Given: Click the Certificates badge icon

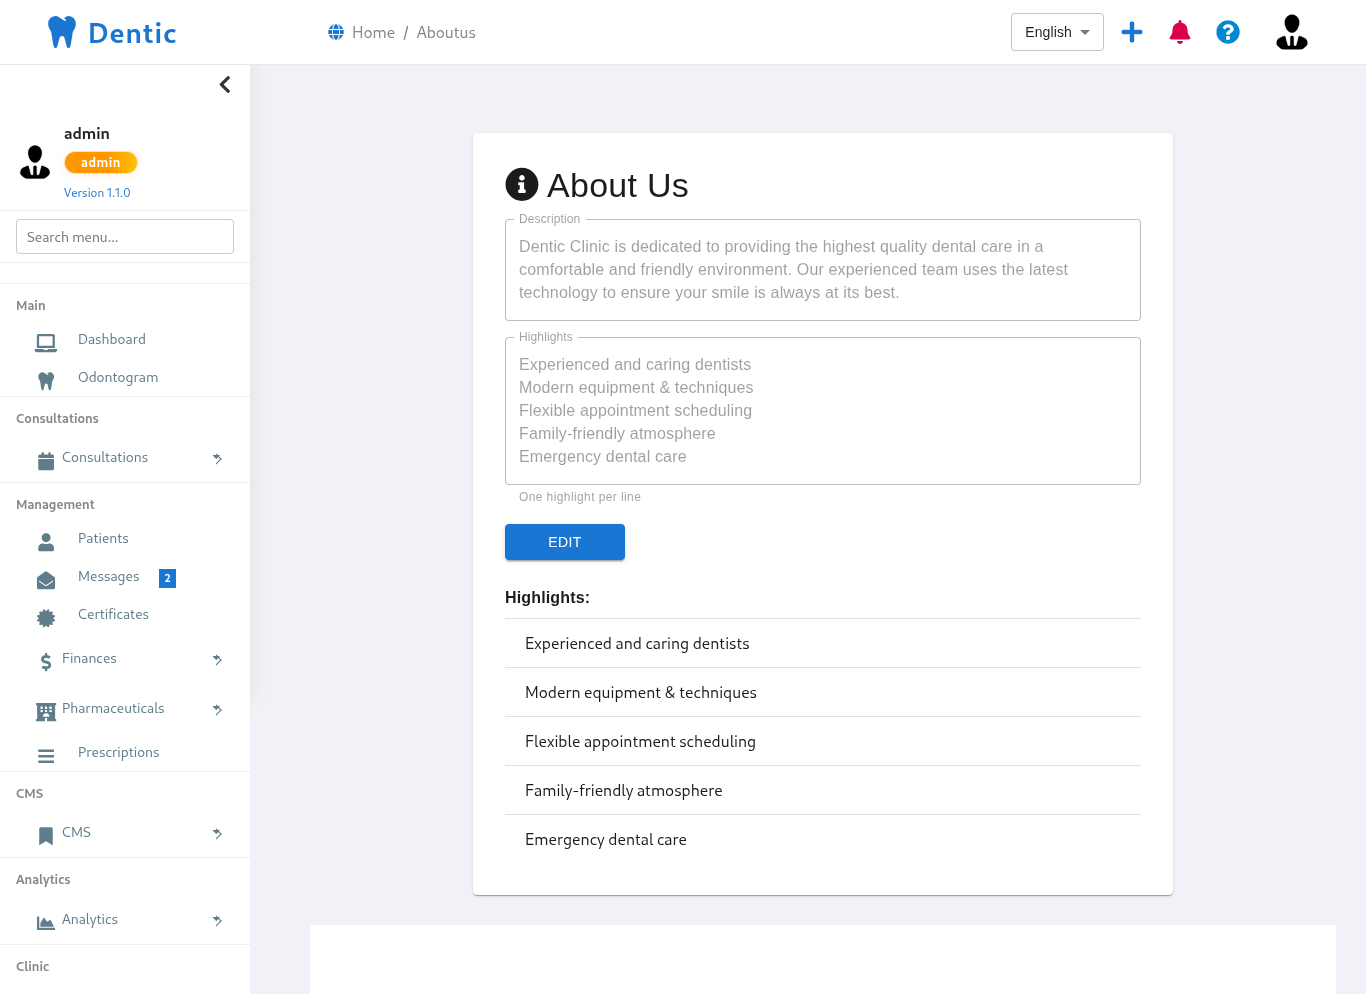Looking at the screenshot, I should (46, 618).
